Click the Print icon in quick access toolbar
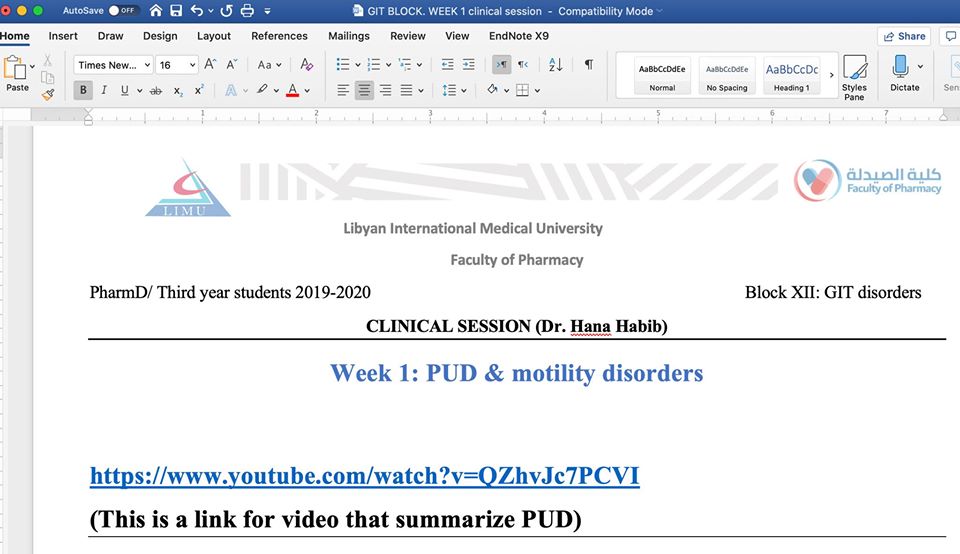 248,11
